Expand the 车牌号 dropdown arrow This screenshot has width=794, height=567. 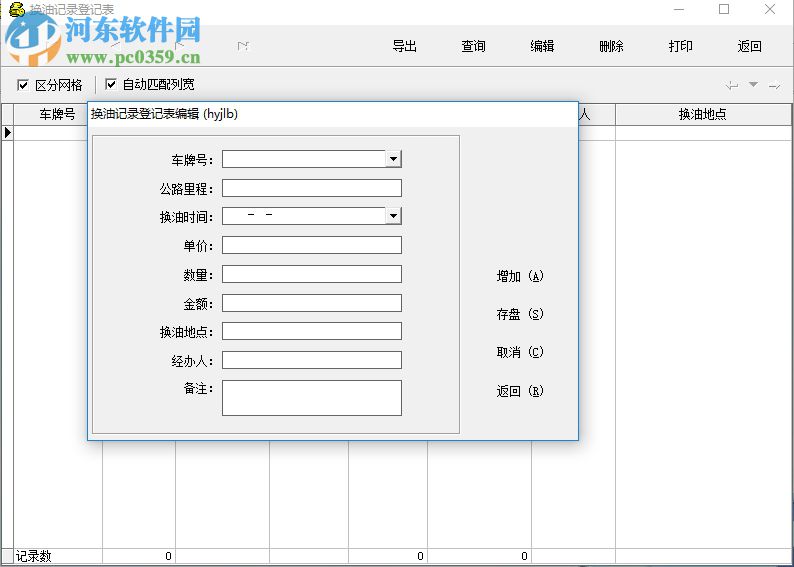(393, 159)
